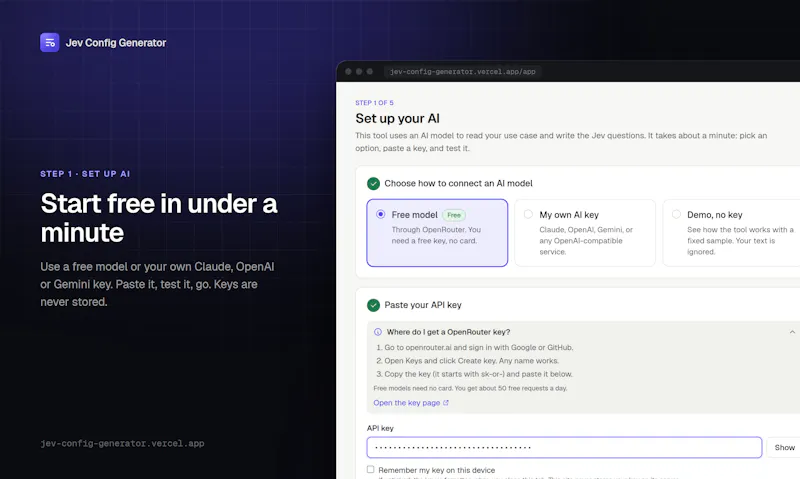Click the browser address bar showing jev-config-generator.vercel.app/app
The height and width of the screenshot is (479, 800).
(x=463, y=72)
